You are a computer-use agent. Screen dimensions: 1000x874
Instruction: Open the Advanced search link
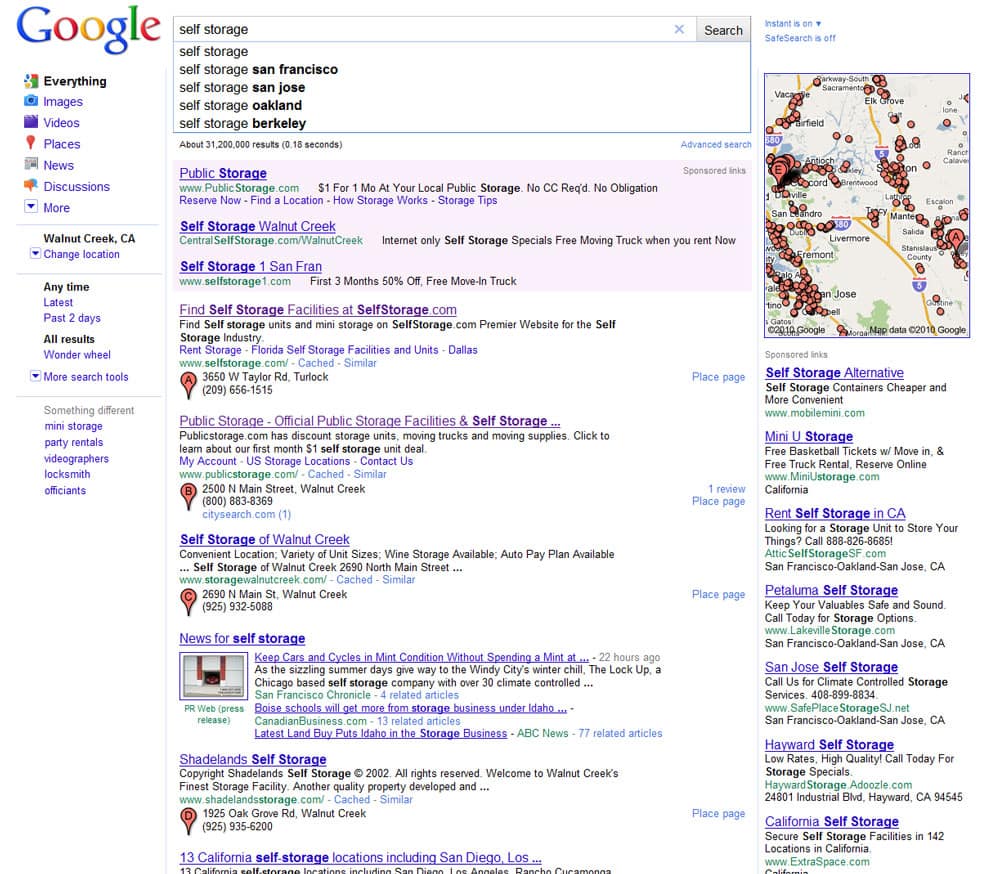716,145
